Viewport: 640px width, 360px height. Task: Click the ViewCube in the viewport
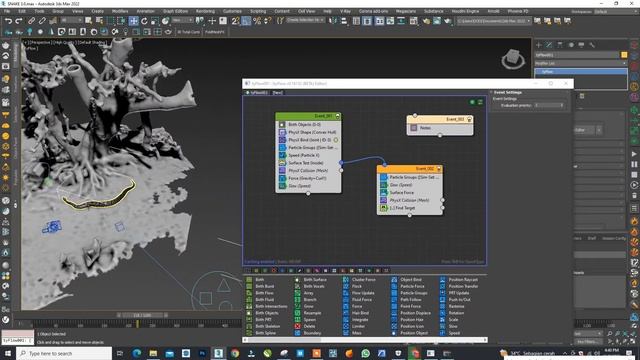[513, 59]
